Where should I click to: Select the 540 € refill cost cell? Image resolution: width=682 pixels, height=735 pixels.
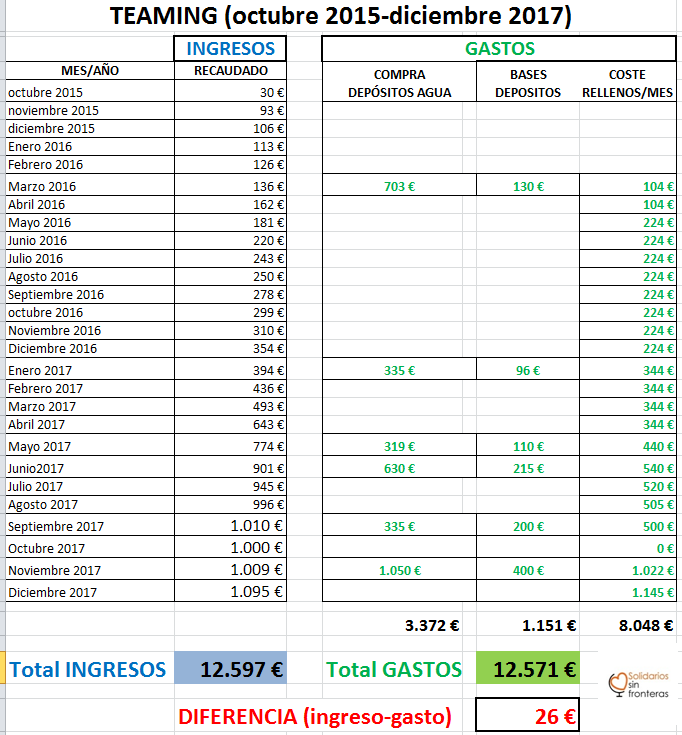tap(628, 468)
